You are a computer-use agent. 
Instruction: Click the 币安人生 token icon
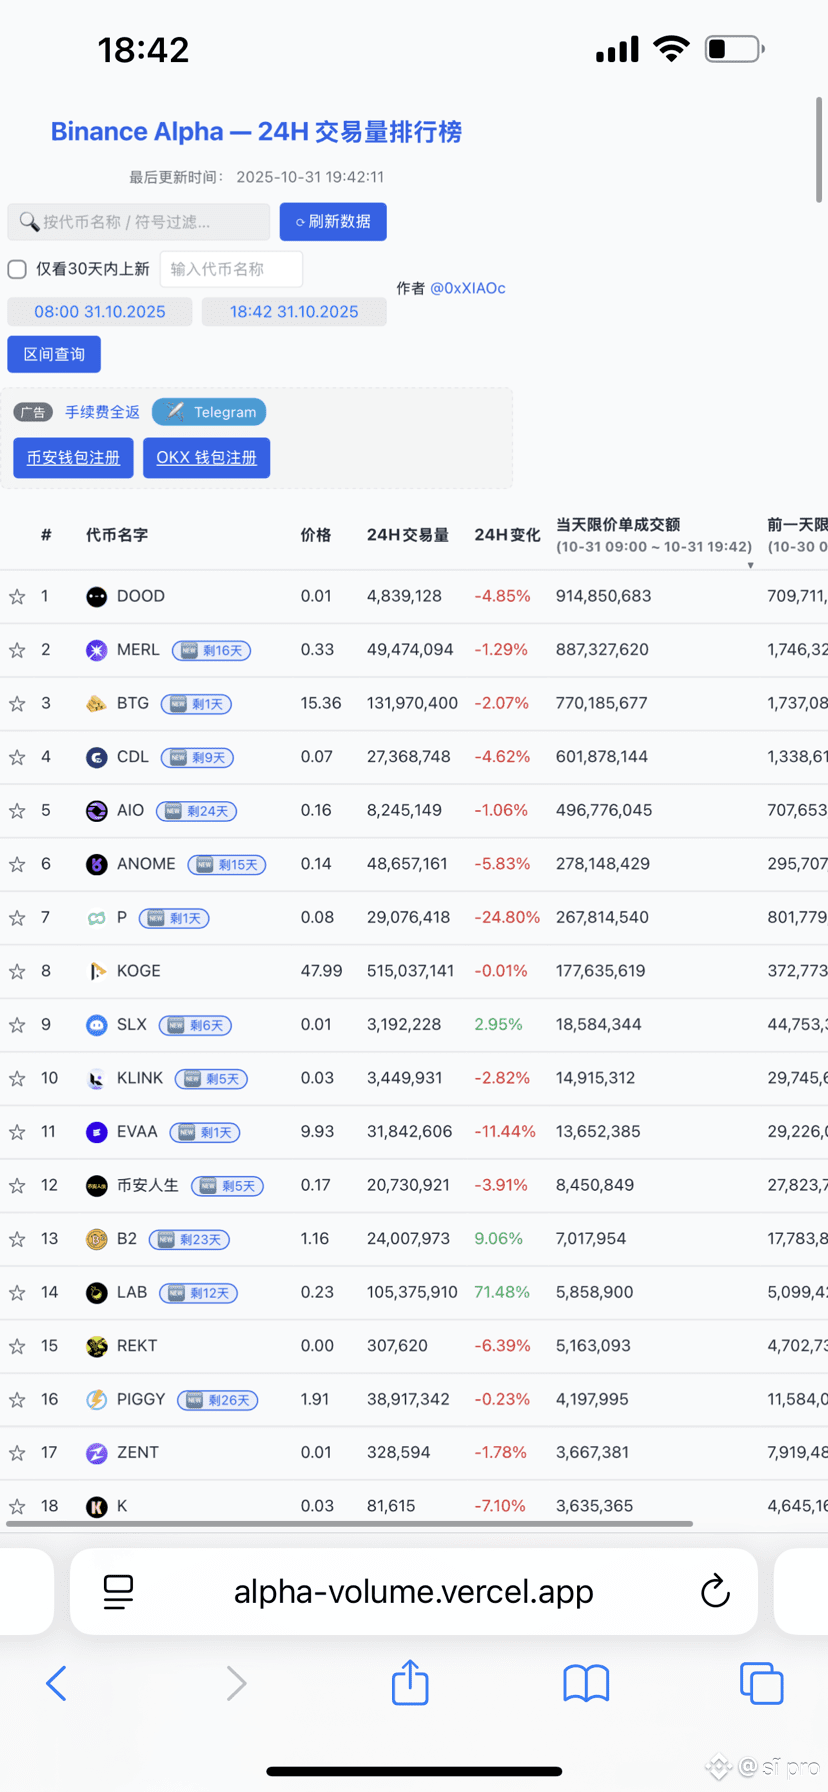click(x=96, y=1186)
